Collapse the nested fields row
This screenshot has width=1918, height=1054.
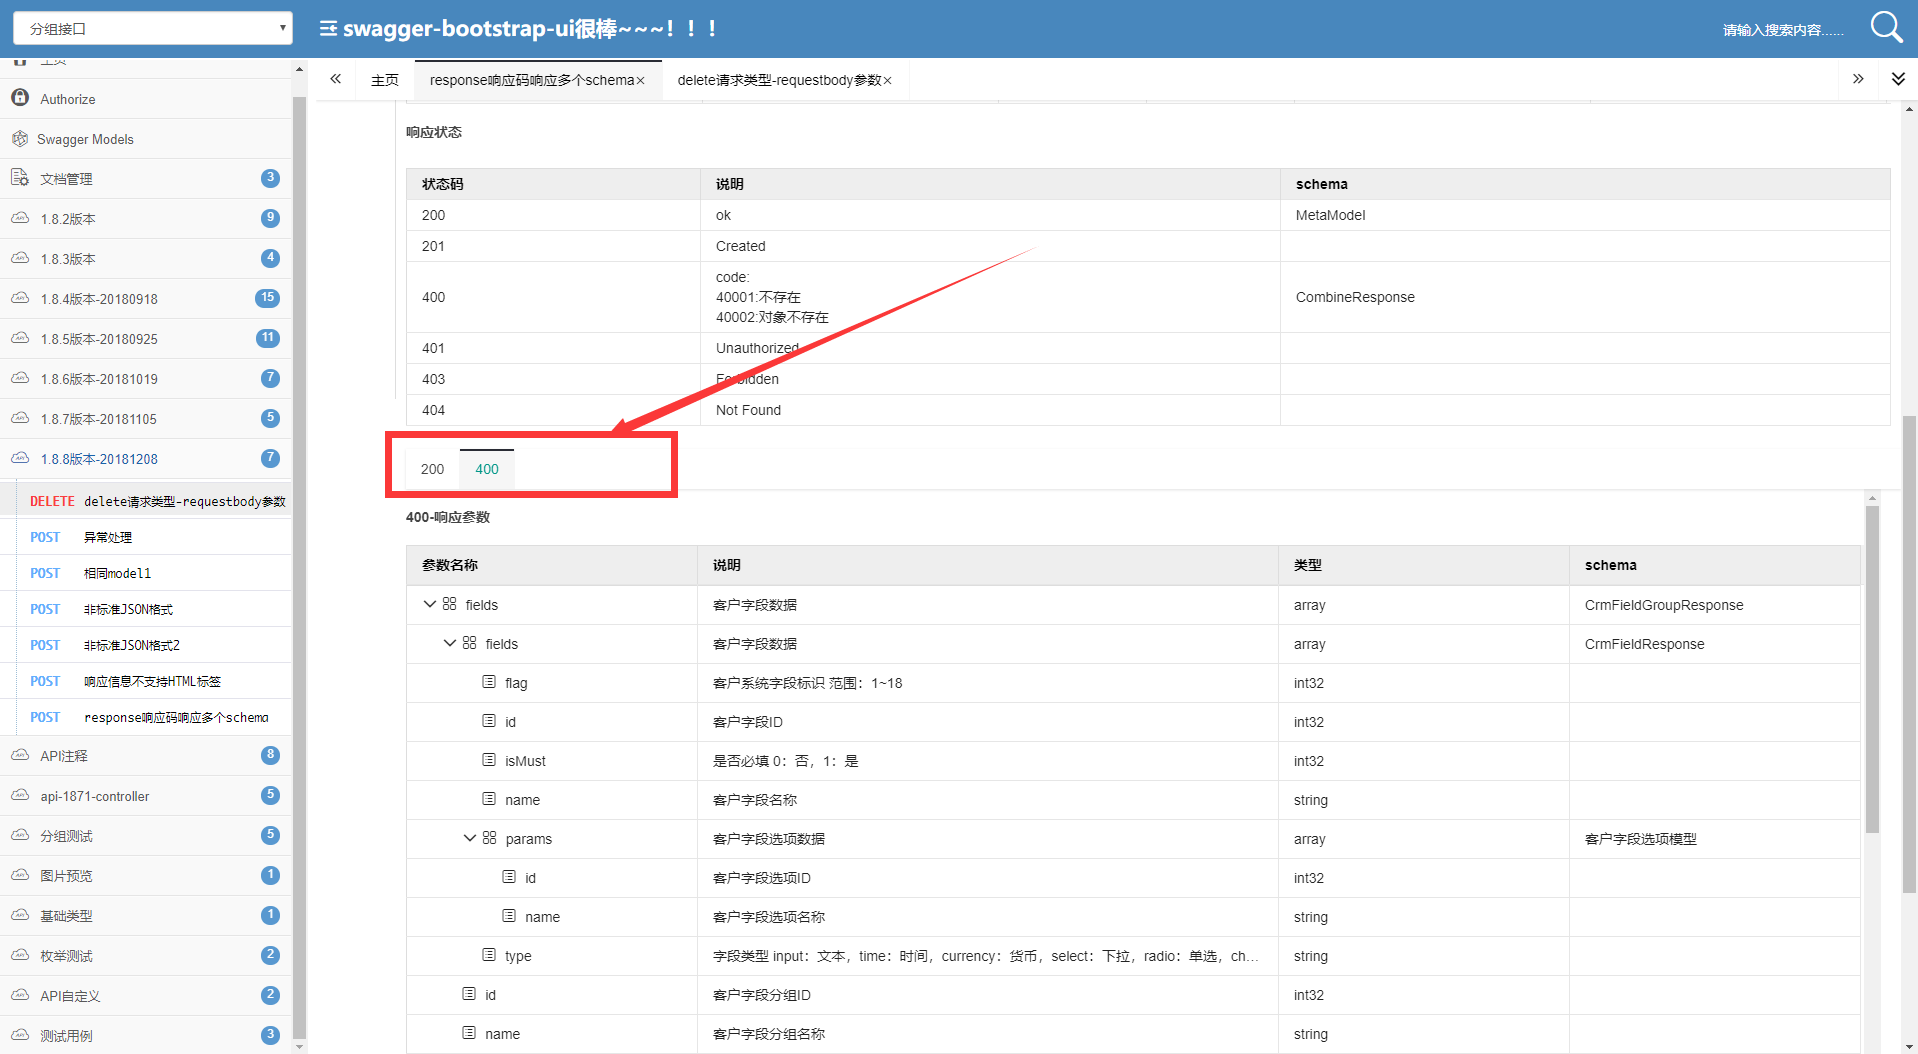pos(450,643)
